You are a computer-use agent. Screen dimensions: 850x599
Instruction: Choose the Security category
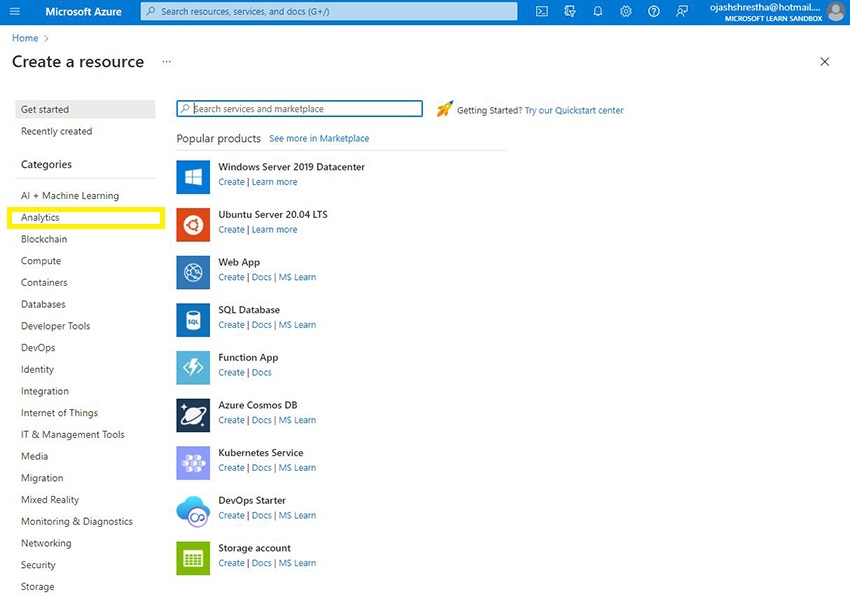coord(38,564)
